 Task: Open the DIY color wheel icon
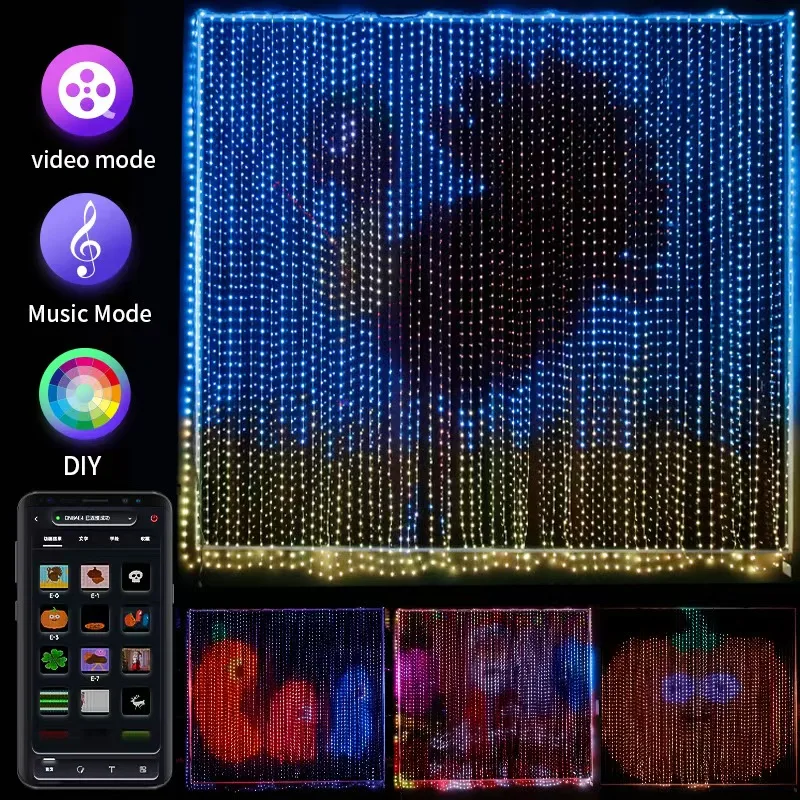85,394
